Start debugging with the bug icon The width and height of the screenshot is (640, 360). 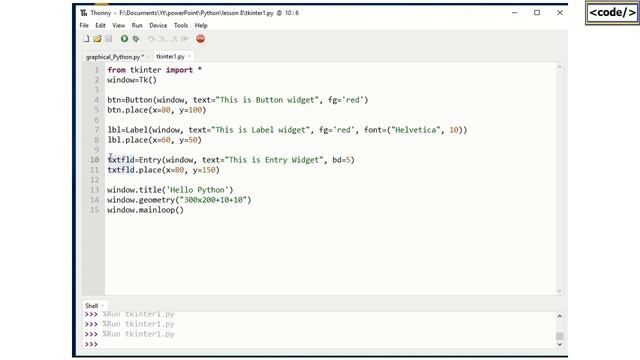coord(136,39)
